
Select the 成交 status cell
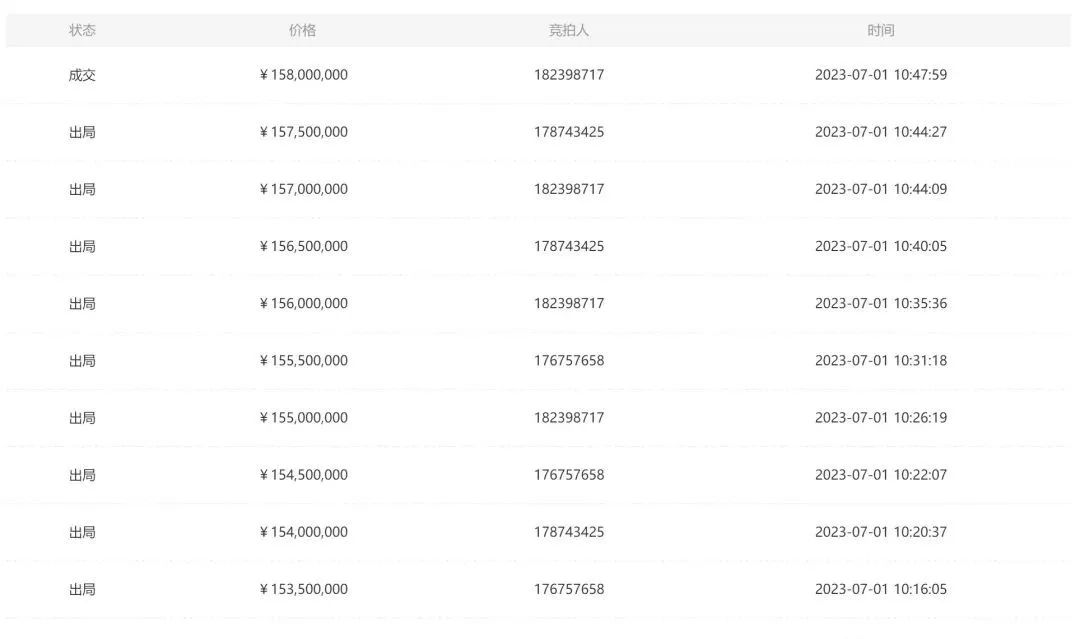click(82, 75)
